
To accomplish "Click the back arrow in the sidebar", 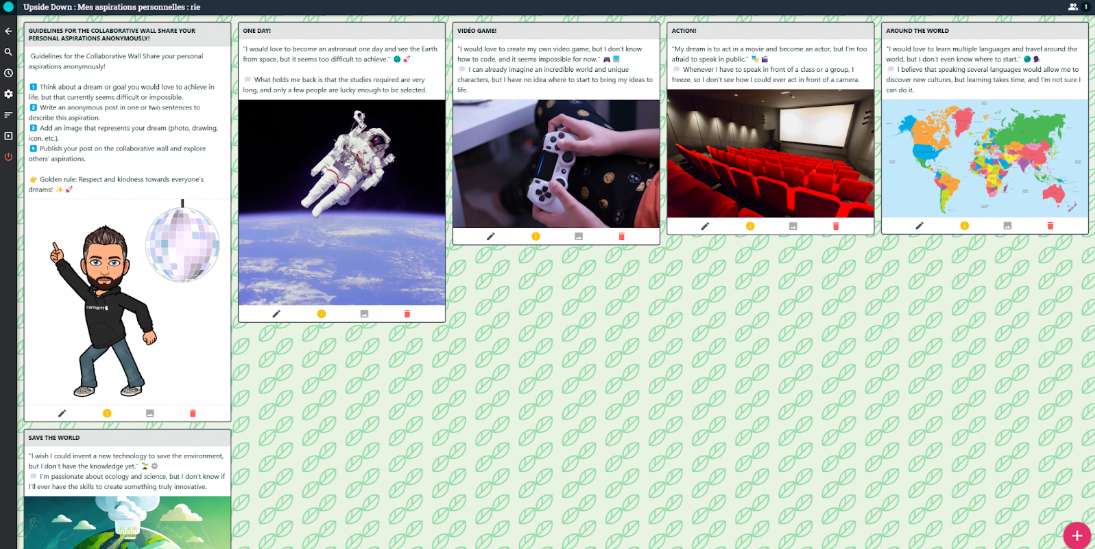I will click(x=8, y=31).
